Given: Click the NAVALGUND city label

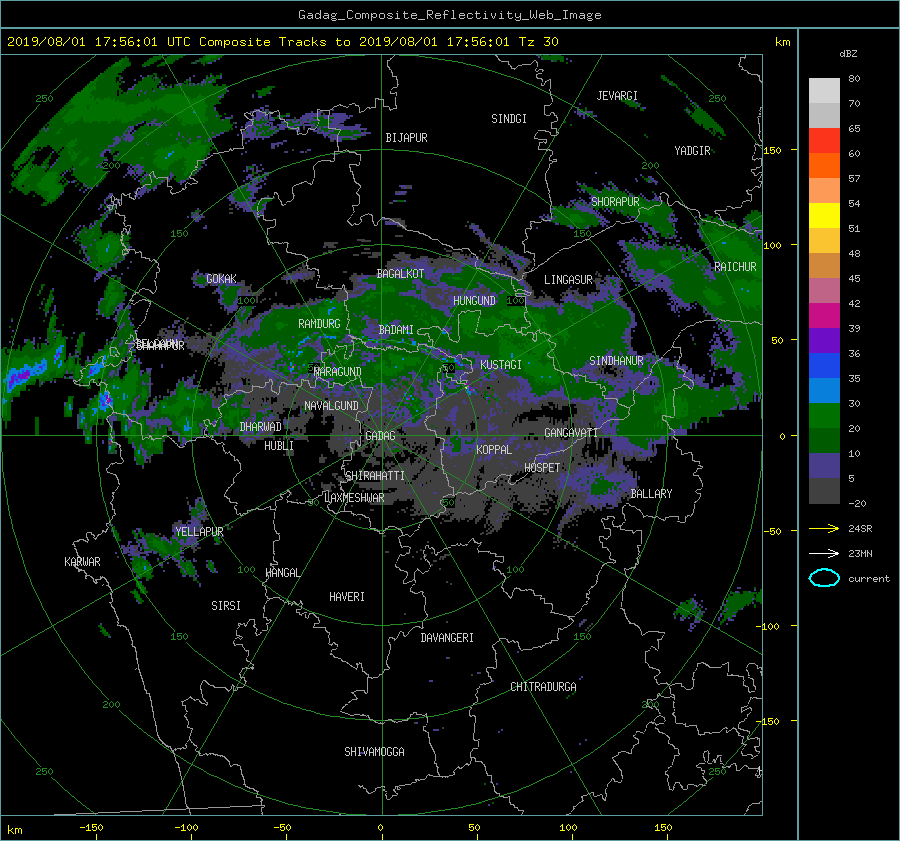Looking at the screenshot, I should coord(331,406).
